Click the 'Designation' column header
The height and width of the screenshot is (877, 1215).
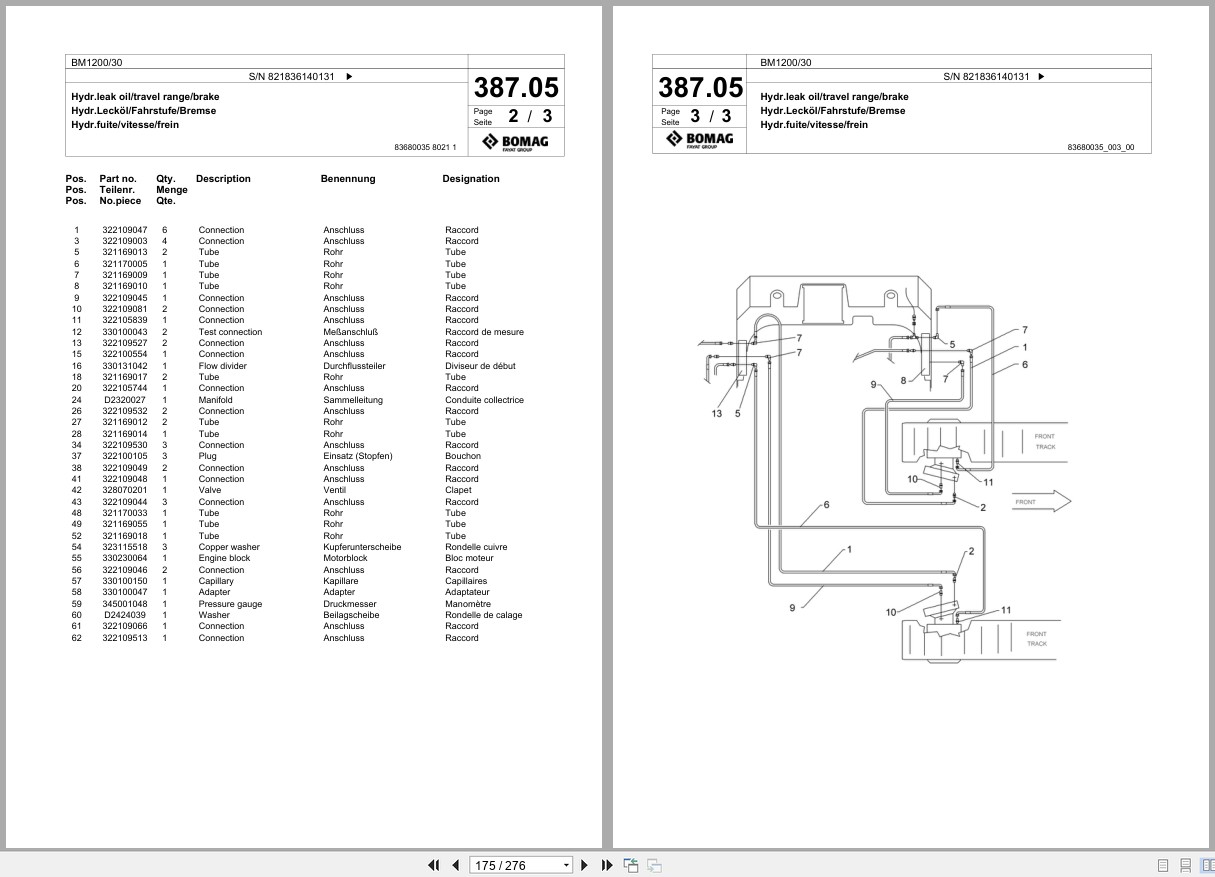pos(471,179)
